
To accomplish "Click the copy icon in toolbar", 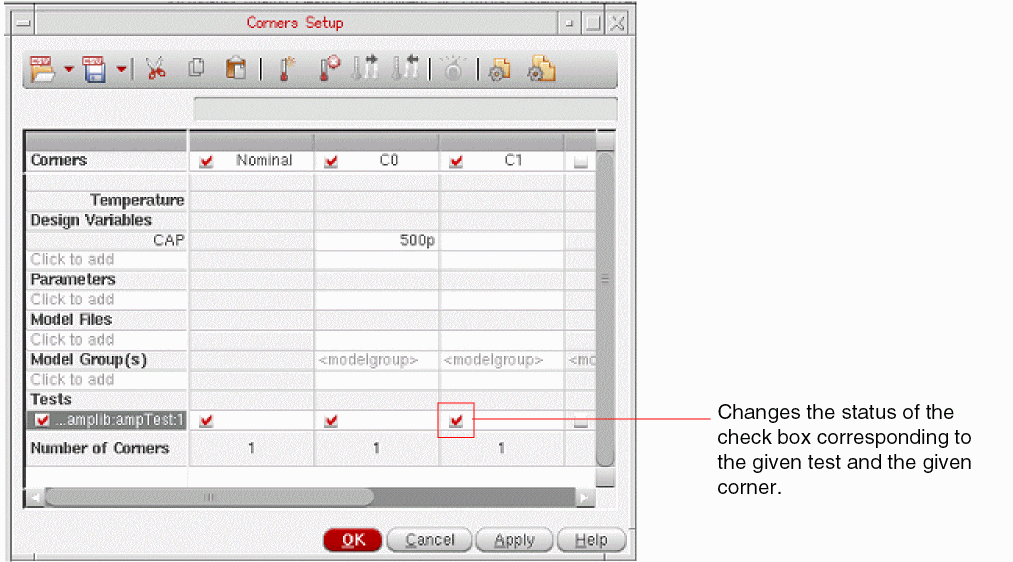I will 196,67.
